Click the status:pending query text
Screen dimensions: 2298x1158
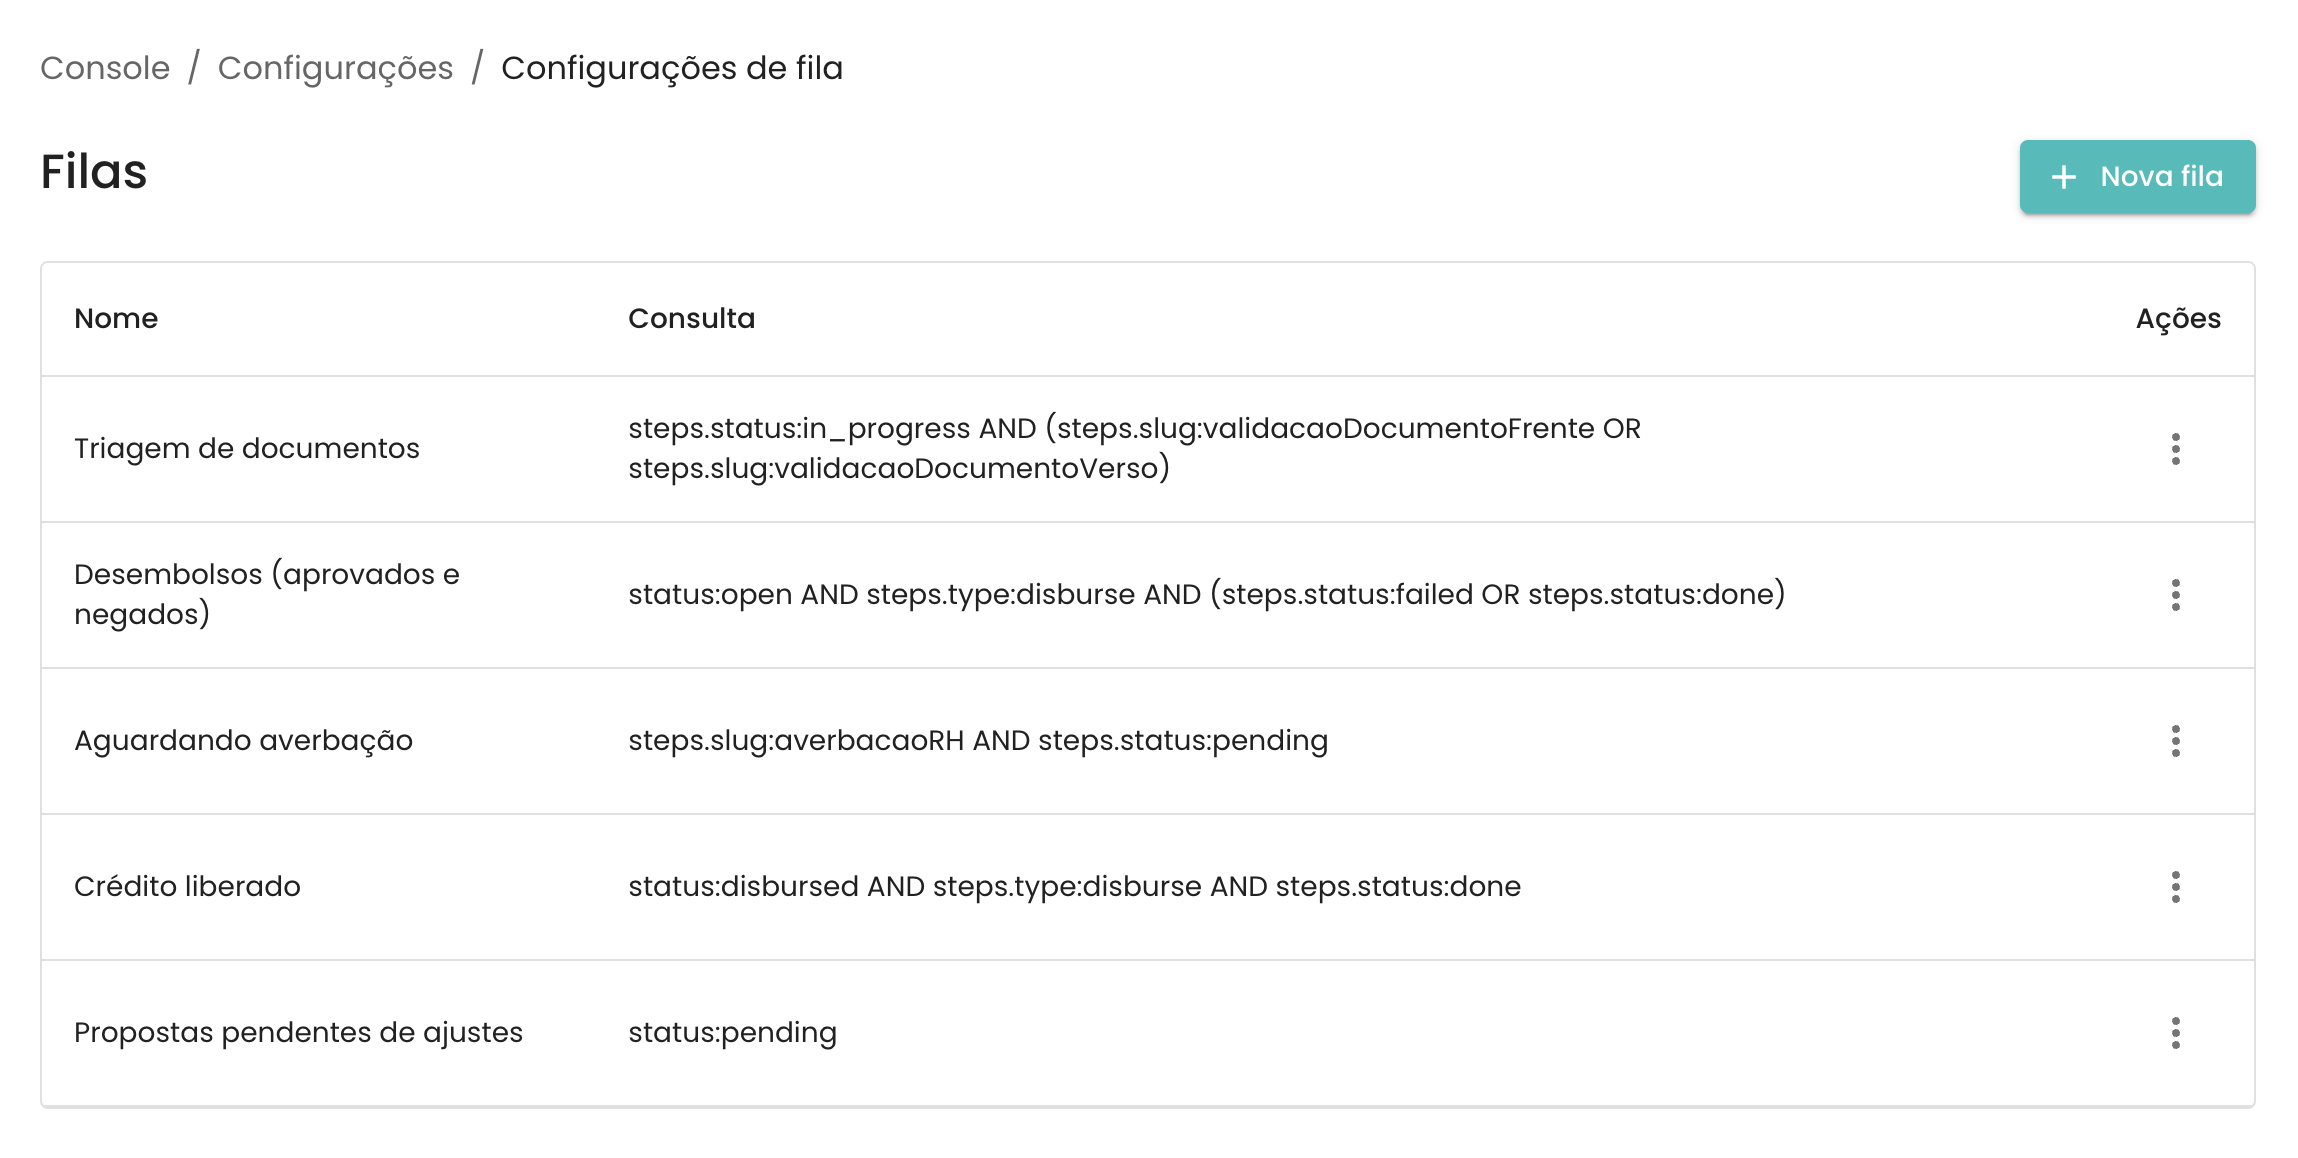click(x=732, y=1032)
